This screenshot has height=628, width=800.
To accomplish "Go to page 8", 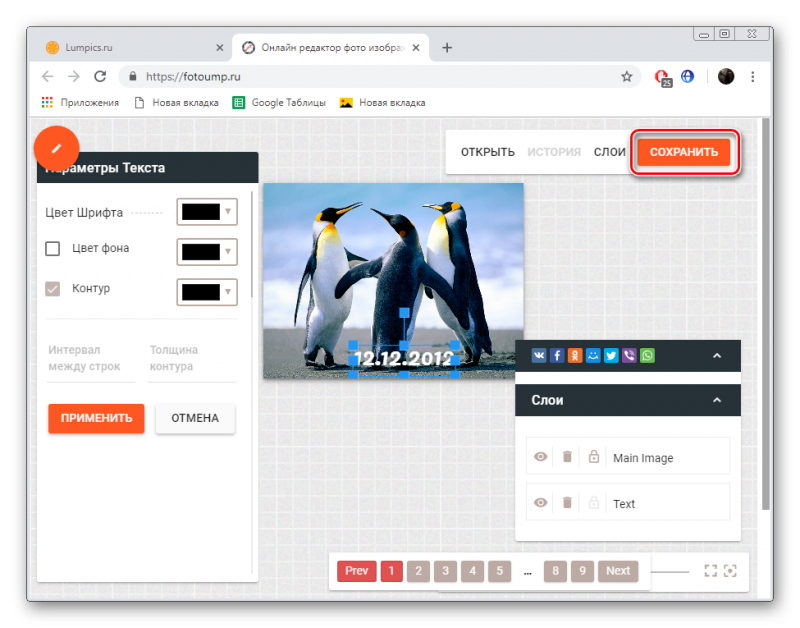I will [x=555, y=571].
